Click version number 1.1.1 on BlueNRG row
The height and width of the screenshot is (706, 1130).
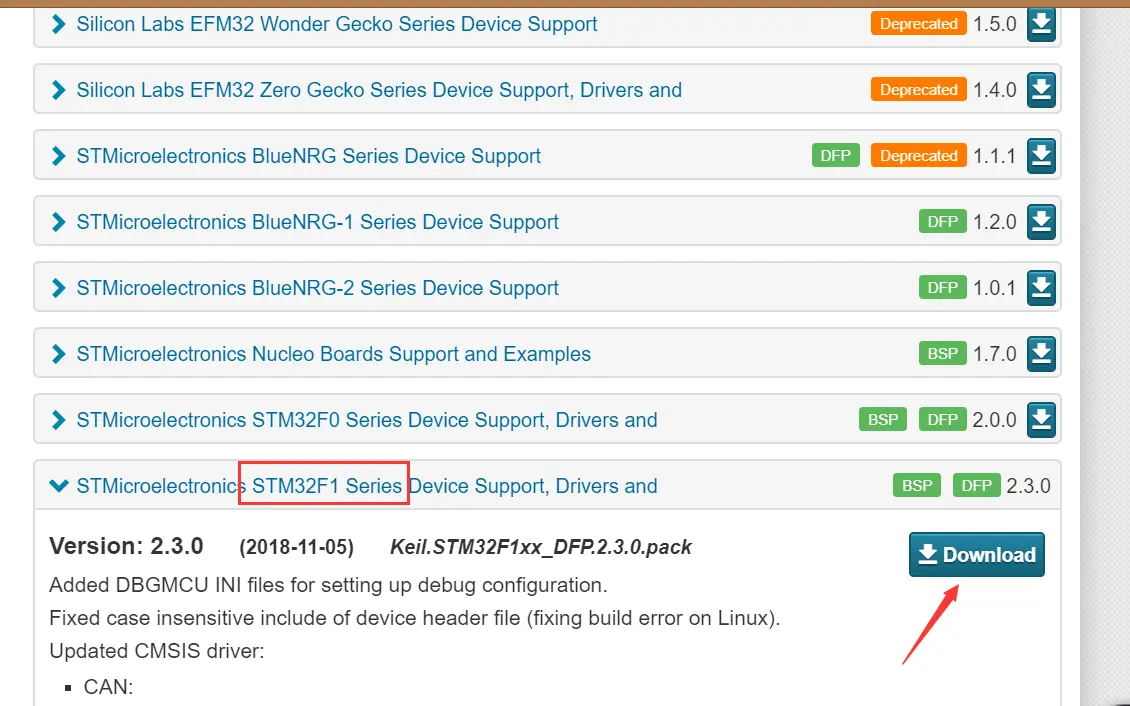995,156
